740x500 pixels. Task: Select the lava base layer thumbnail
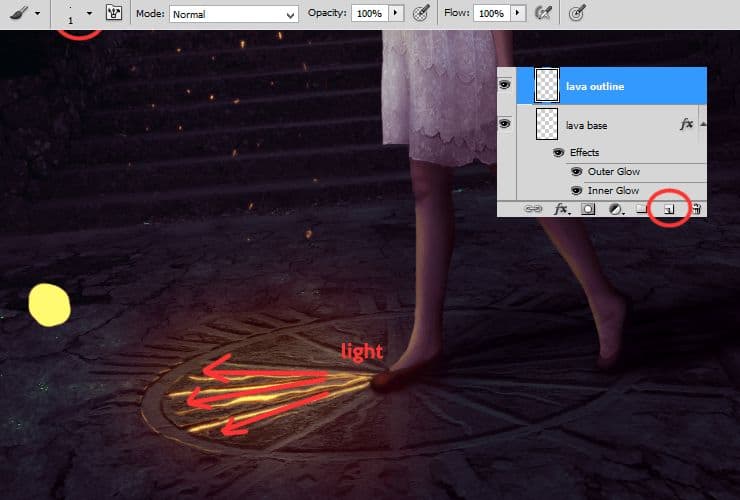pyautogui.click(x=547, y=124)
